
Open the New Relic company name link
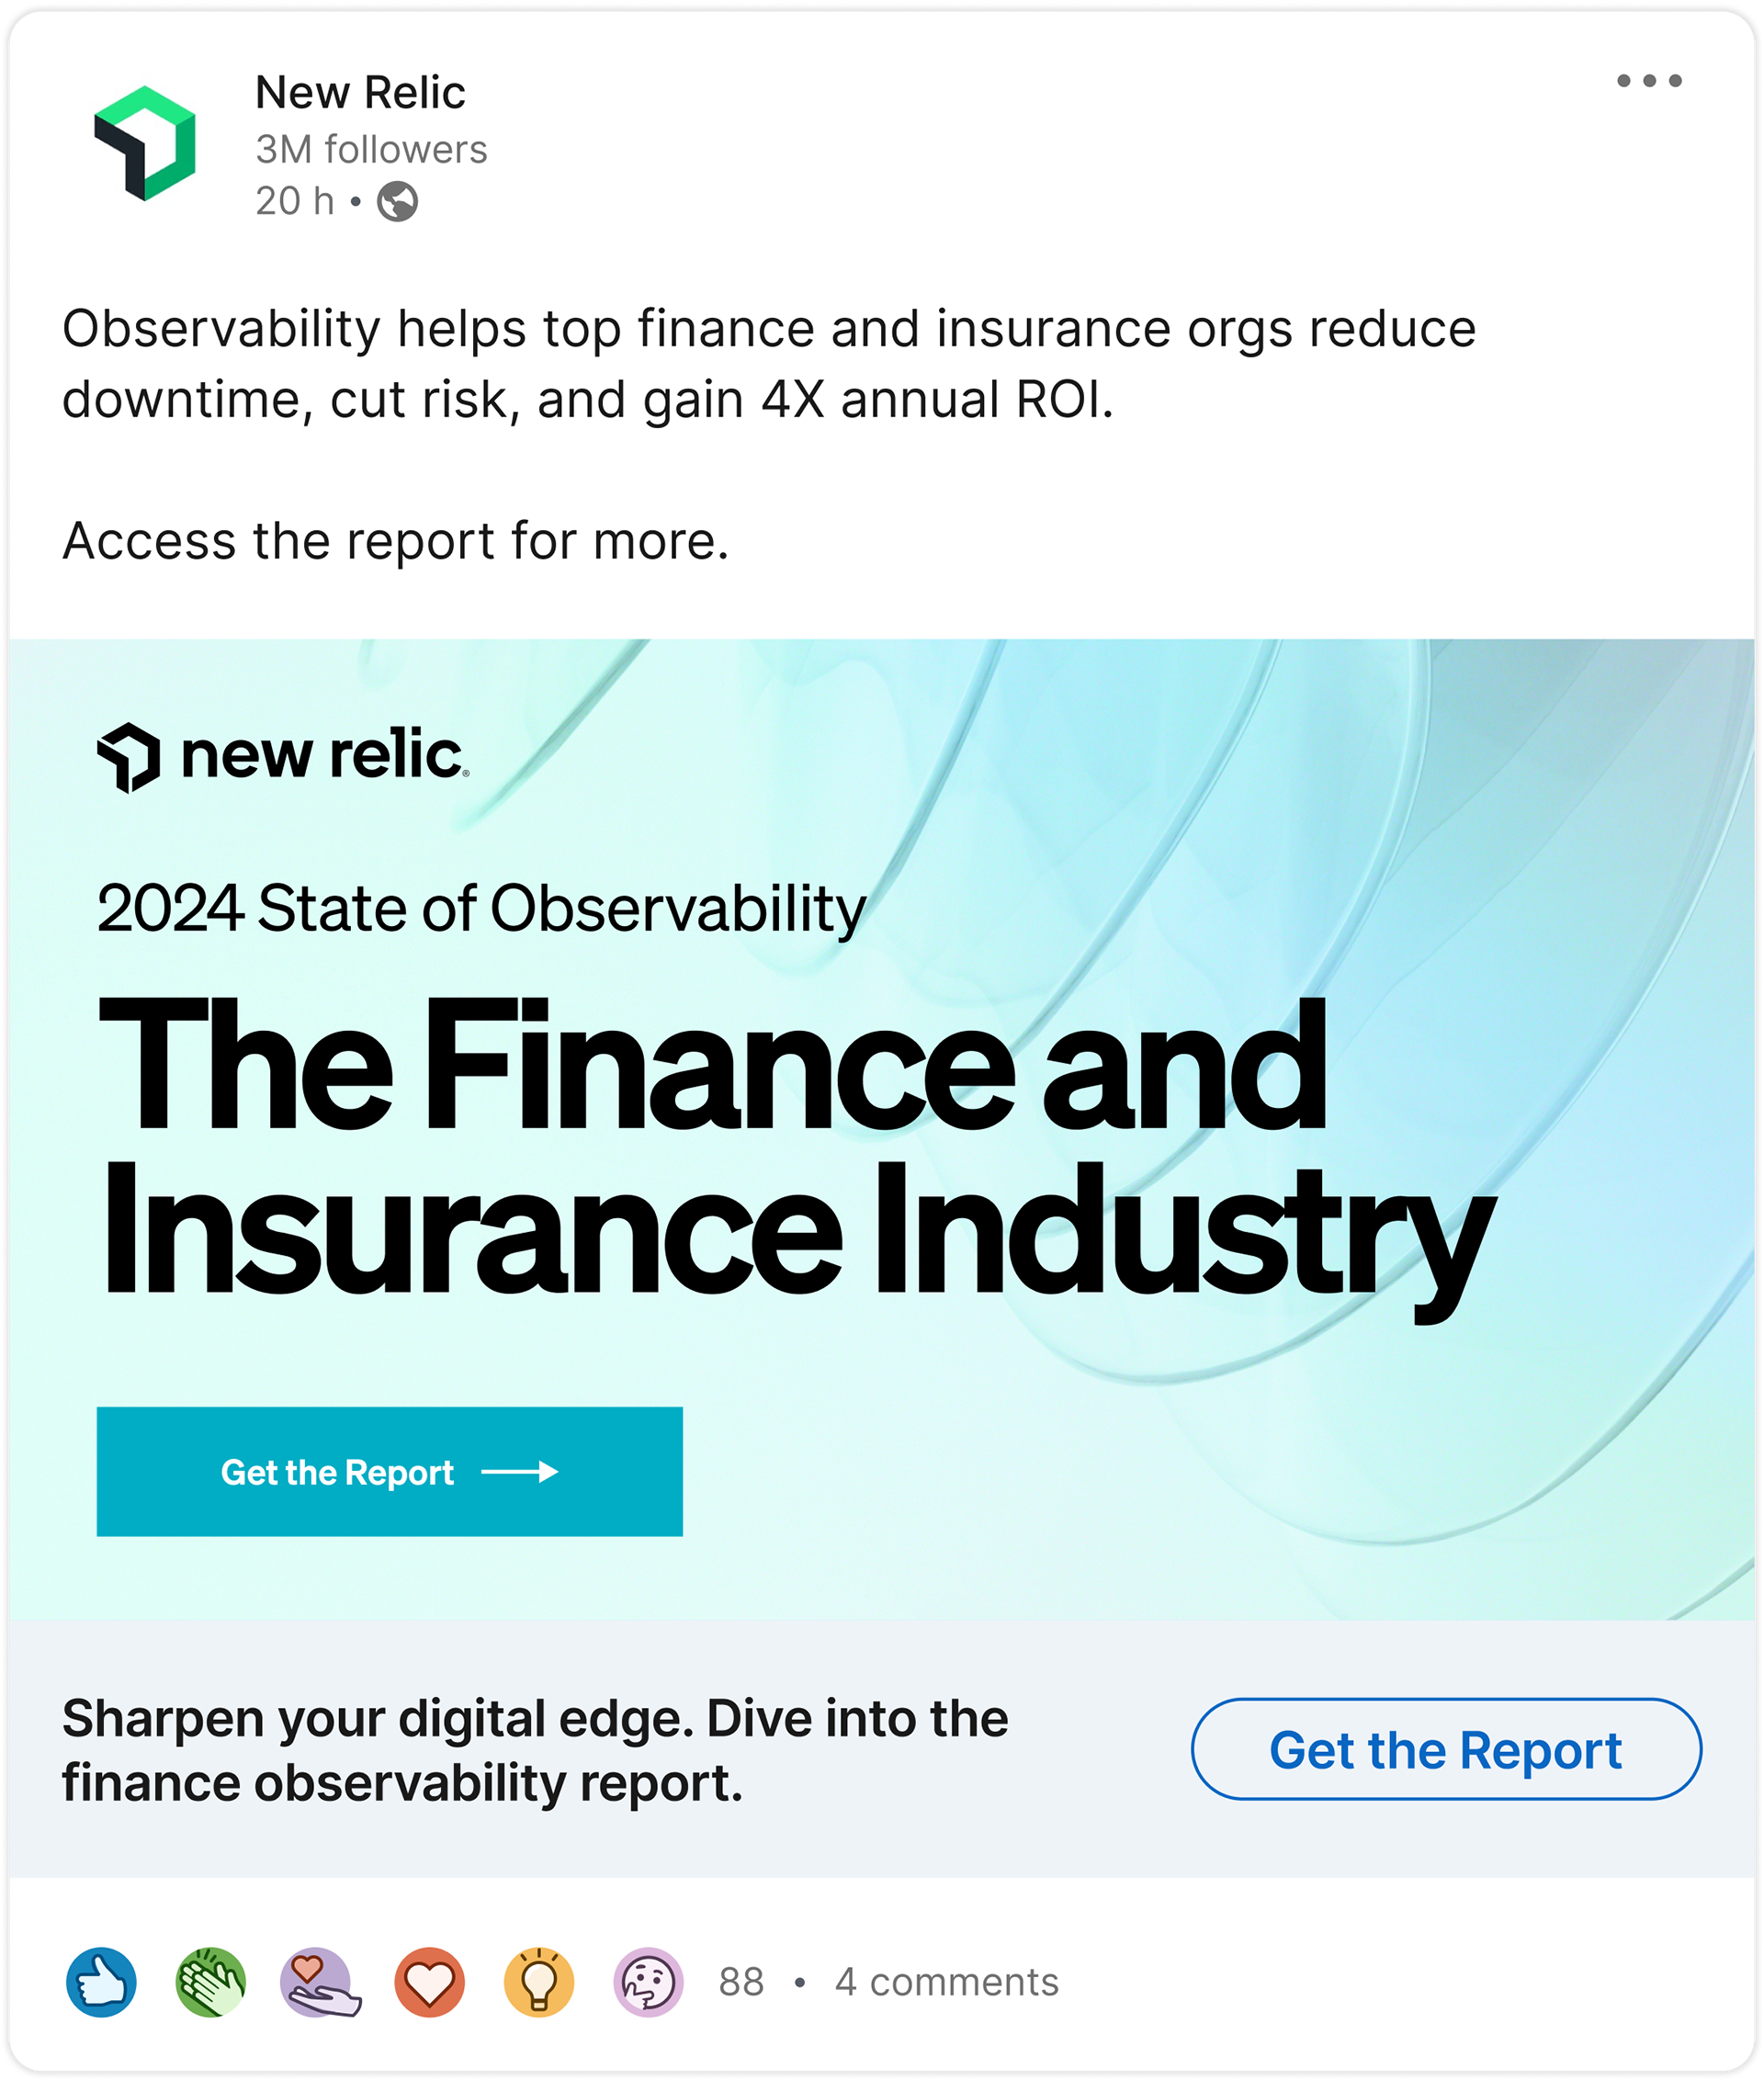pos(360,93)
